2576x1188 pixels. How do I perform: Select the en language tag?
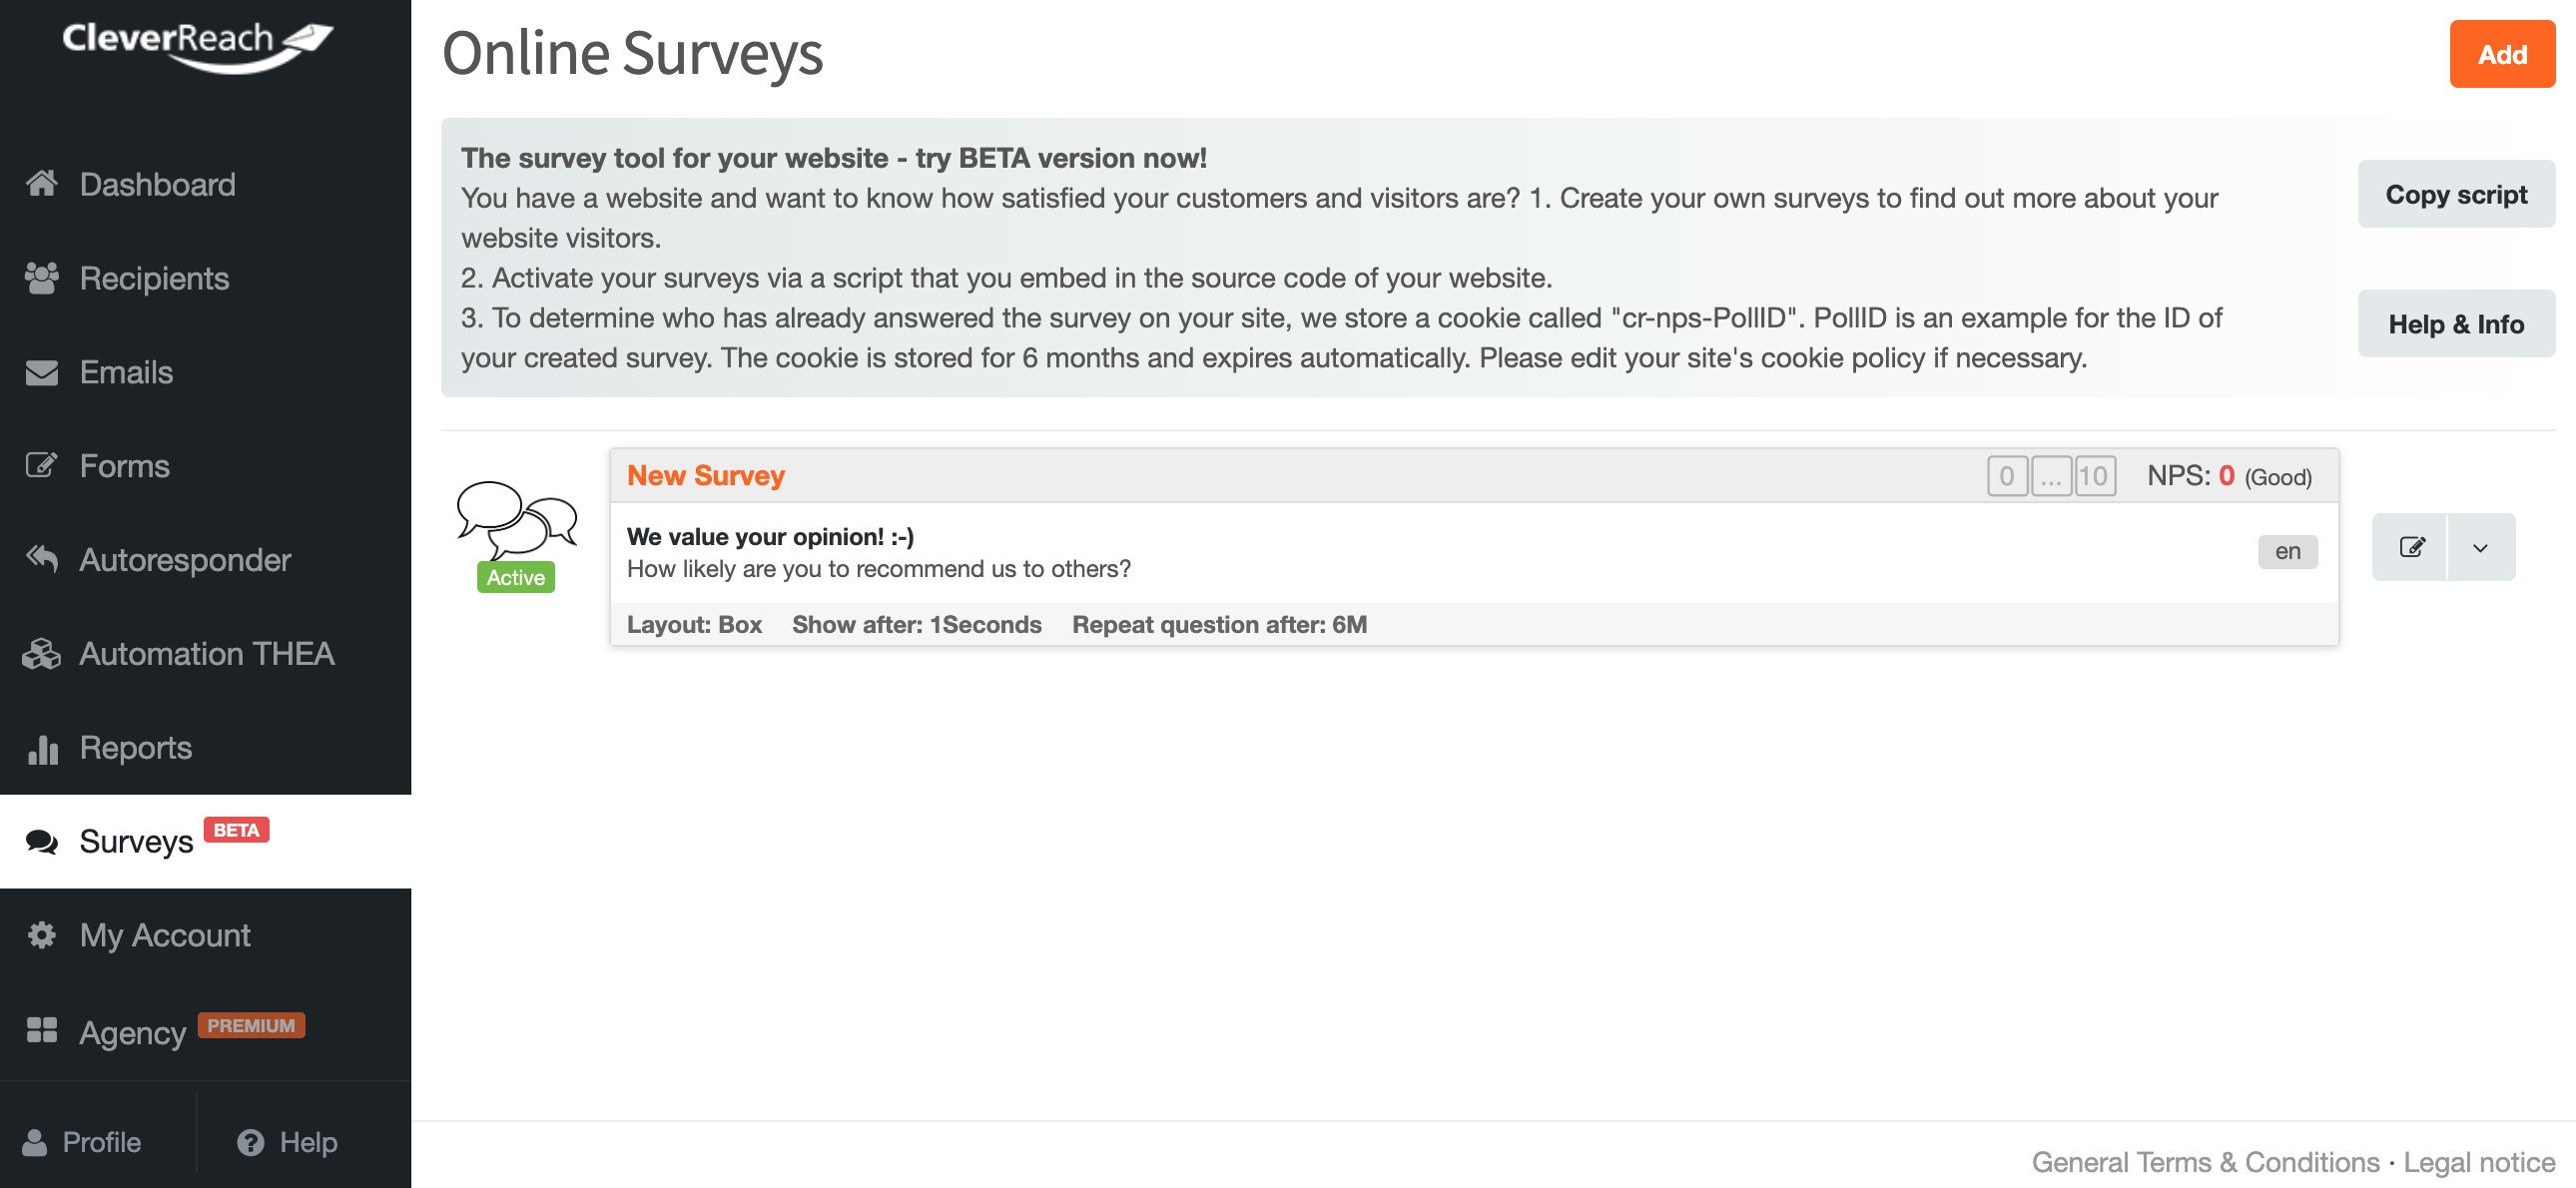tap(2287, 551)
